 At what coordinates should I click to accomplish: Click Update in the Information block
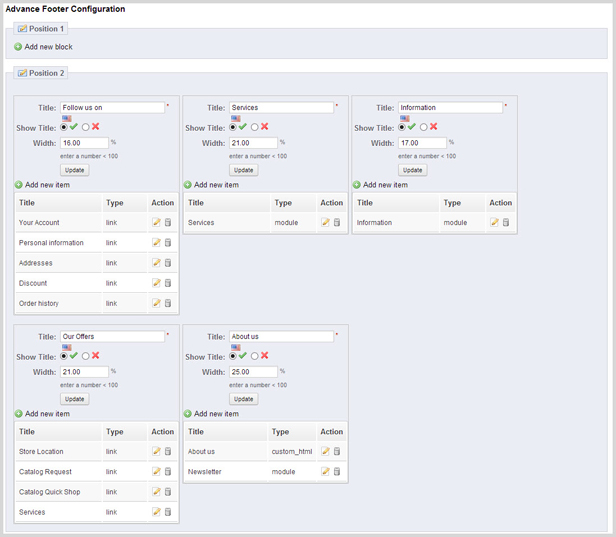[x=412, y=170]
